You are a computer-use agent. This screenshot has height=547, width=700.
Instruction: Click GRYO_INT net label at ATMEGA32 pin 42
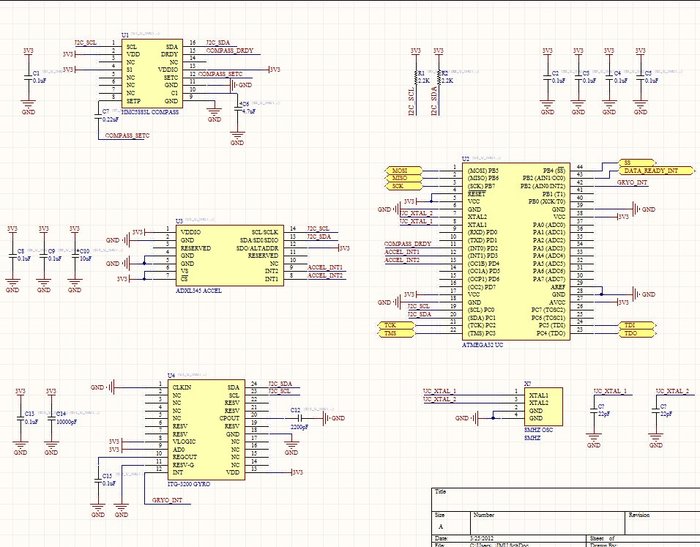point(633,182)
